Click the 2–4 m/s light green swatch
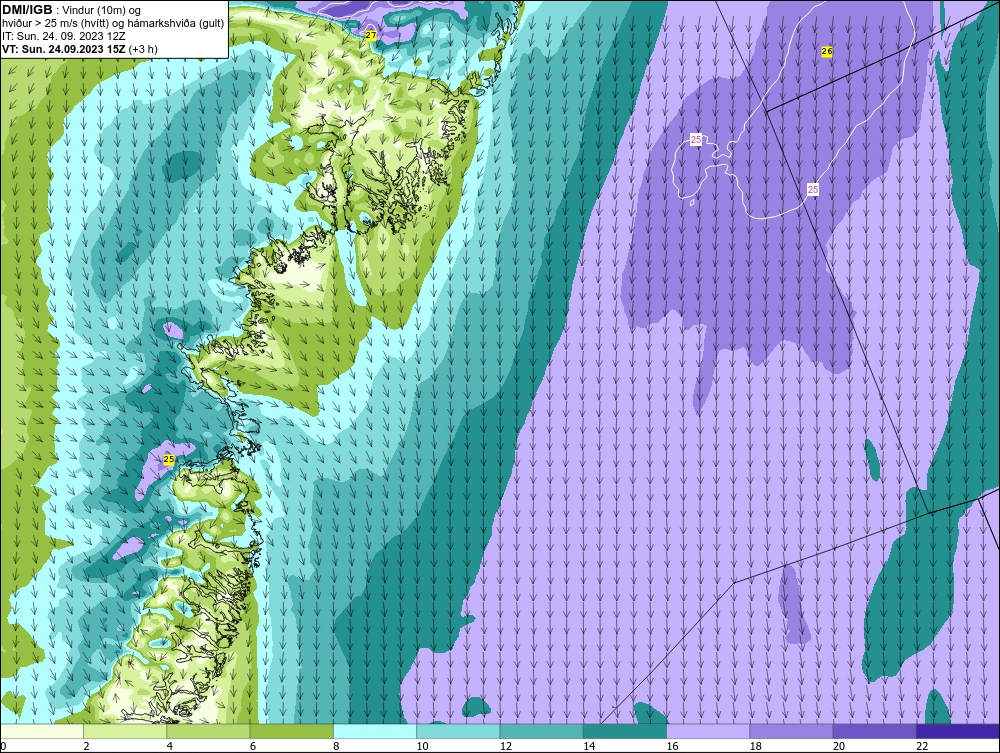1000x753 pixels. tap(125, 731)
